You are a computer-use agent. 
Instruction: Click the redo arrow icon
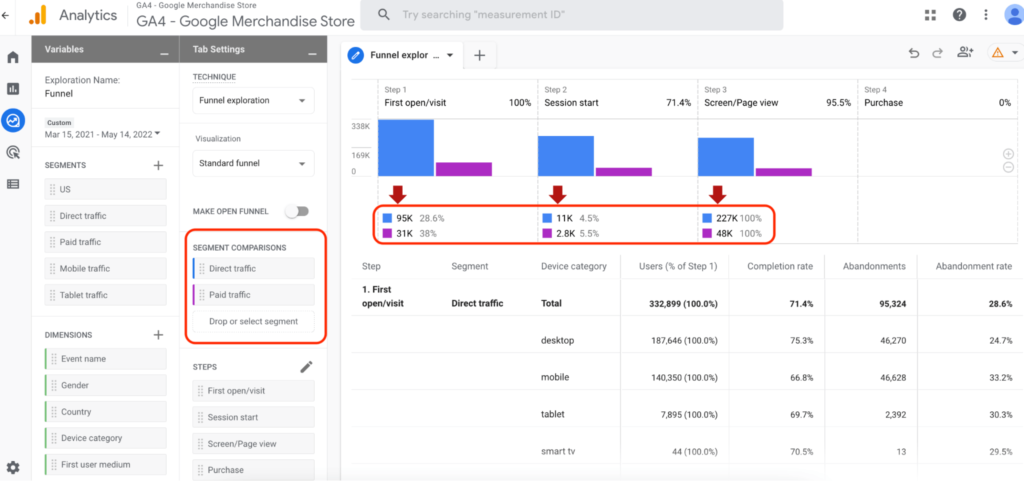pos(938,54)
